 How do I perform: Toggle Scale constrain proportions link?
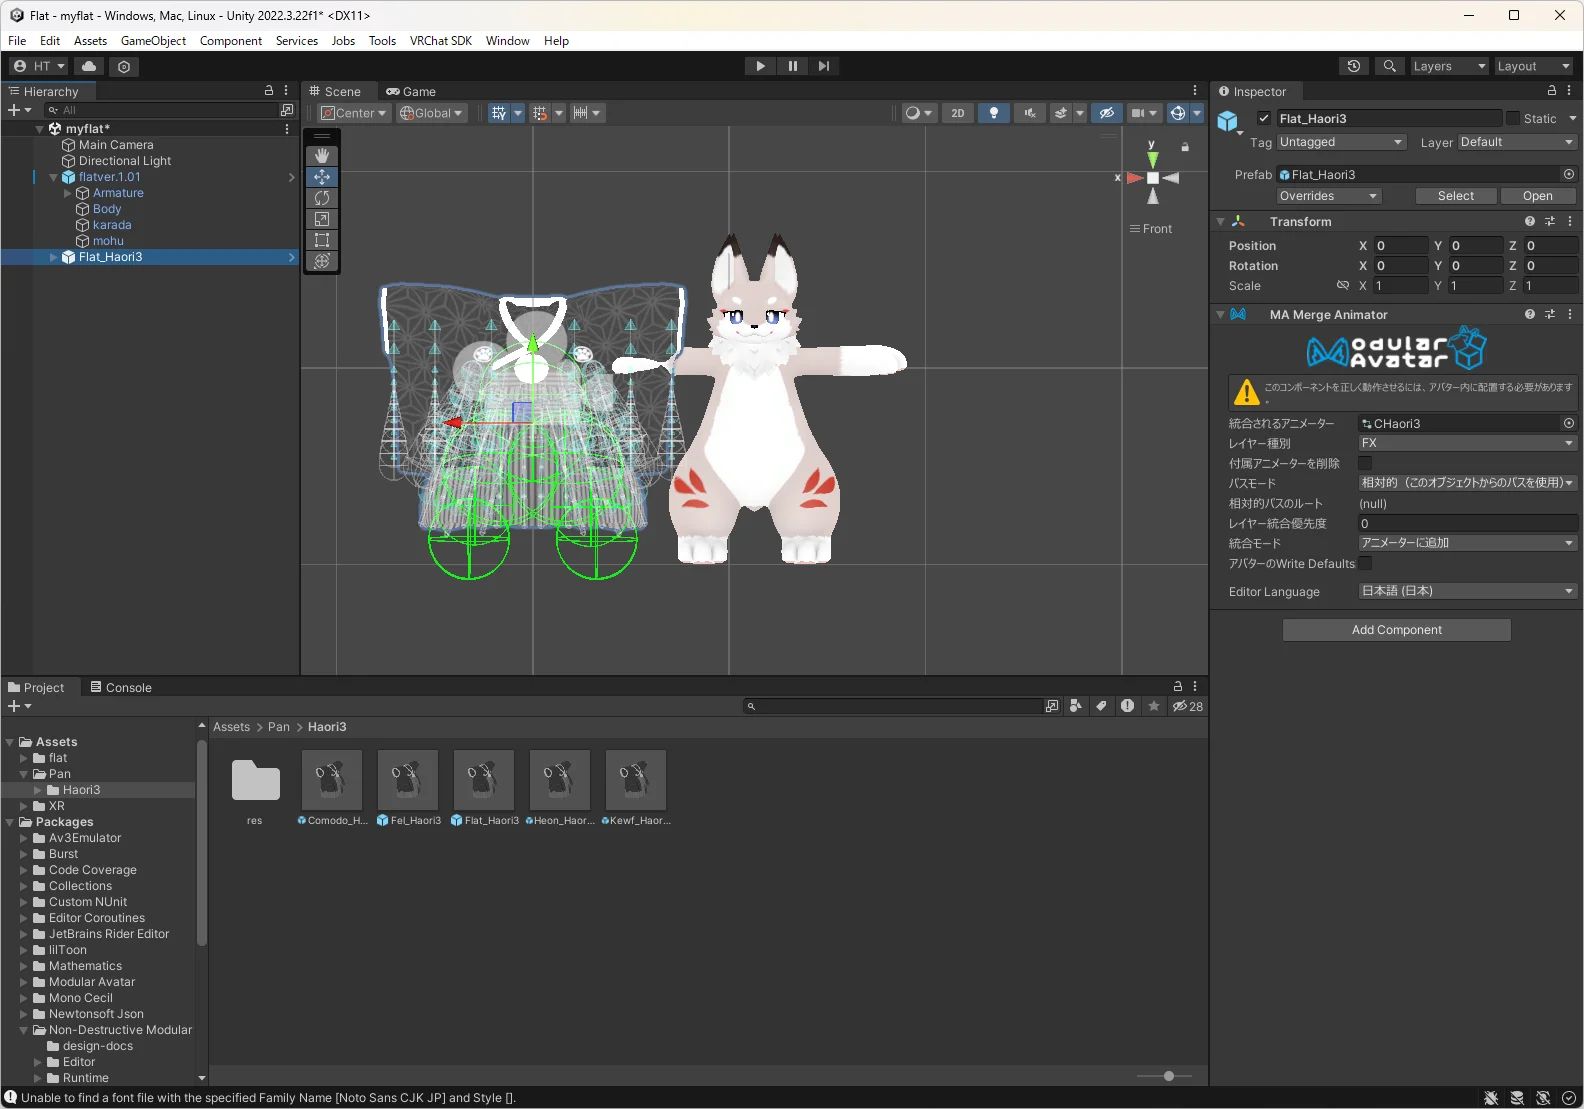(1343, 286)
